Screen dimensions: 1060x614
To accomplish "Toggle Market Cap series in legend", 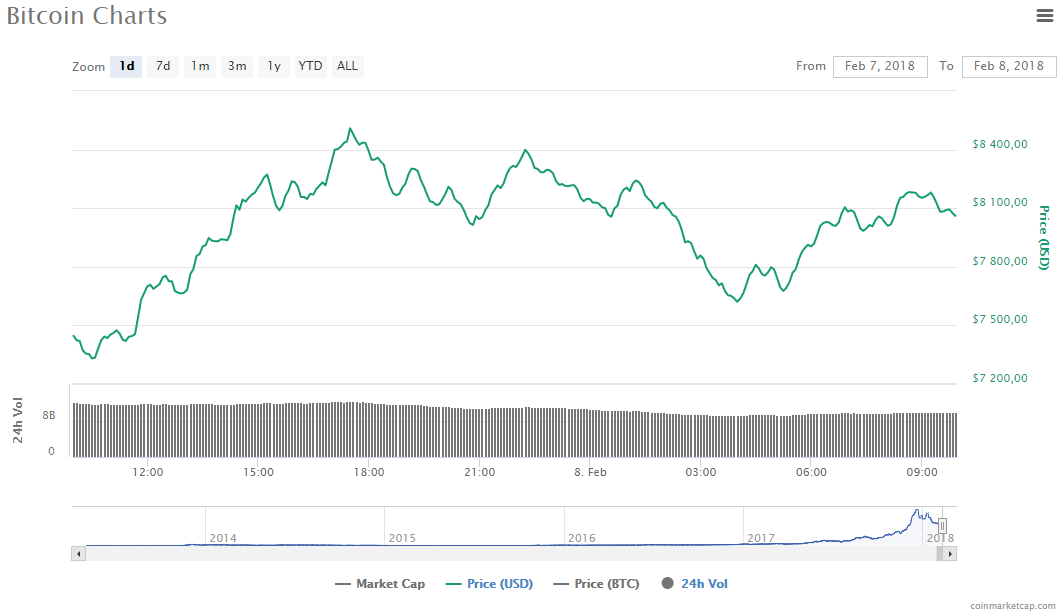I will coord(380,584).
